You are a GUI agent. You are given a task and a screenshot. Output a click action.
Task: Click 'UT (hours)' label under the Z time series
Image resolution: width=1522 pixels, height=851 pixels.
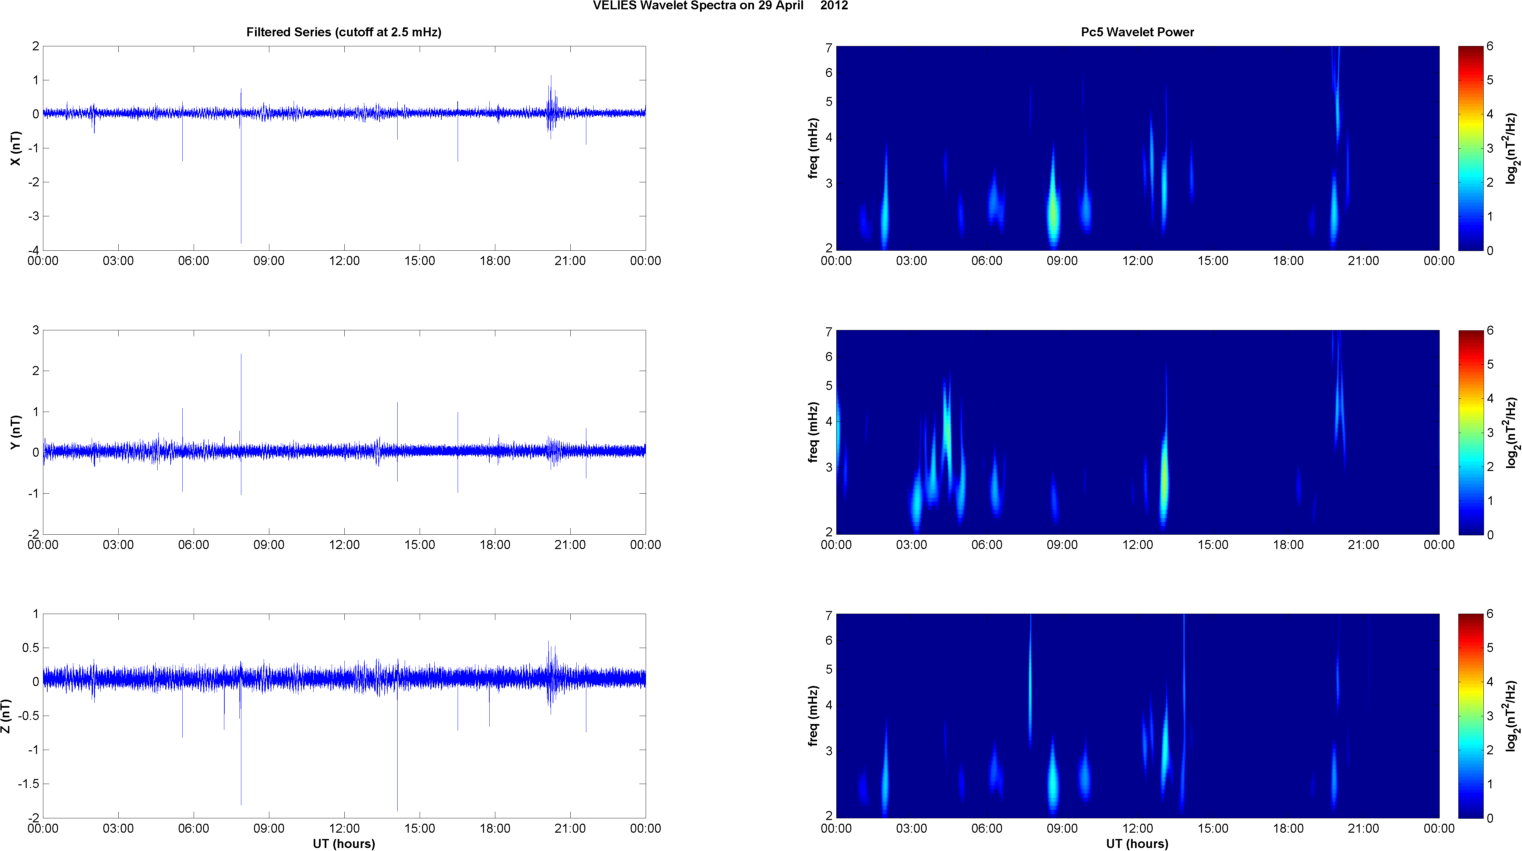click(x=344, y=843)
